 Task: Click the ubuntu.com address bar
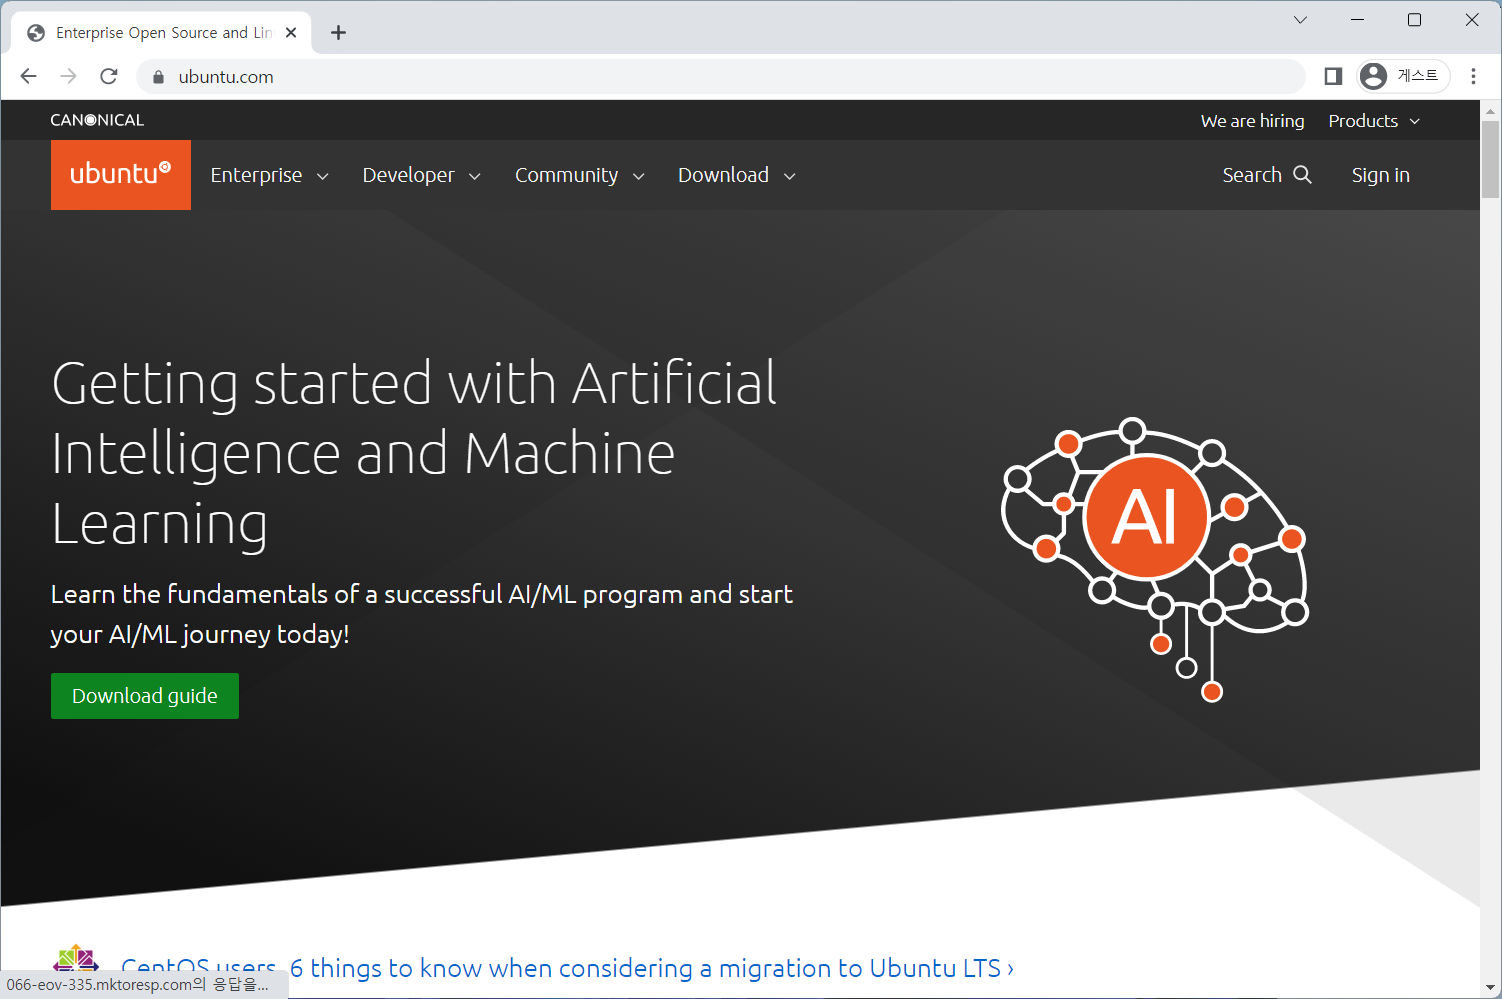[x=700, y=77]
